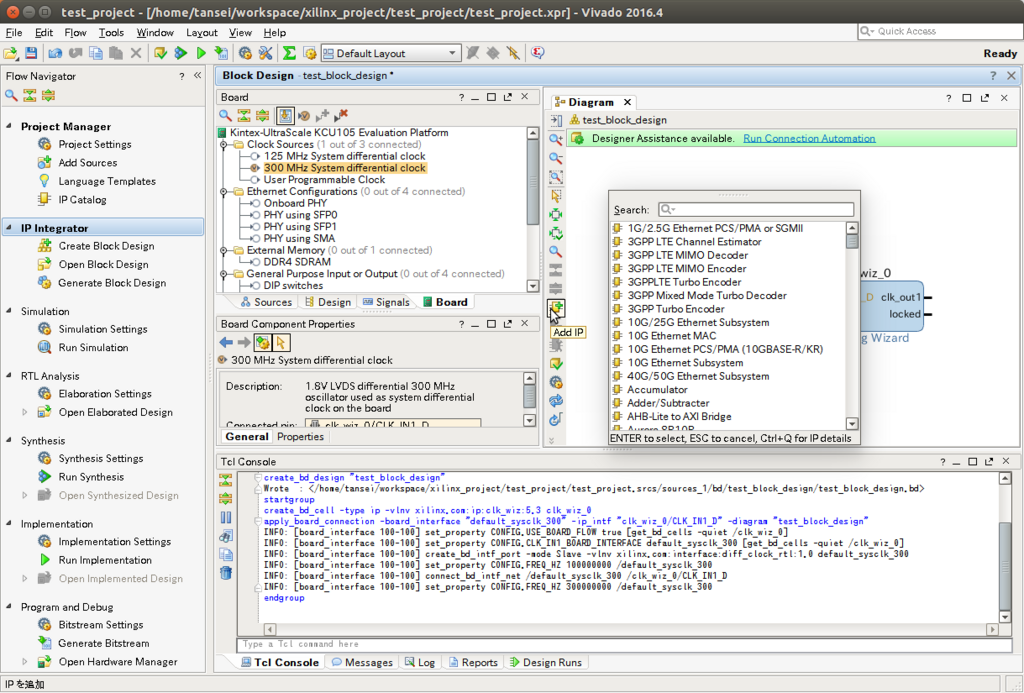The image size is (1024, 693).
Task: Switch to the Design Runs tab
Action: click(x=545, y=662)
